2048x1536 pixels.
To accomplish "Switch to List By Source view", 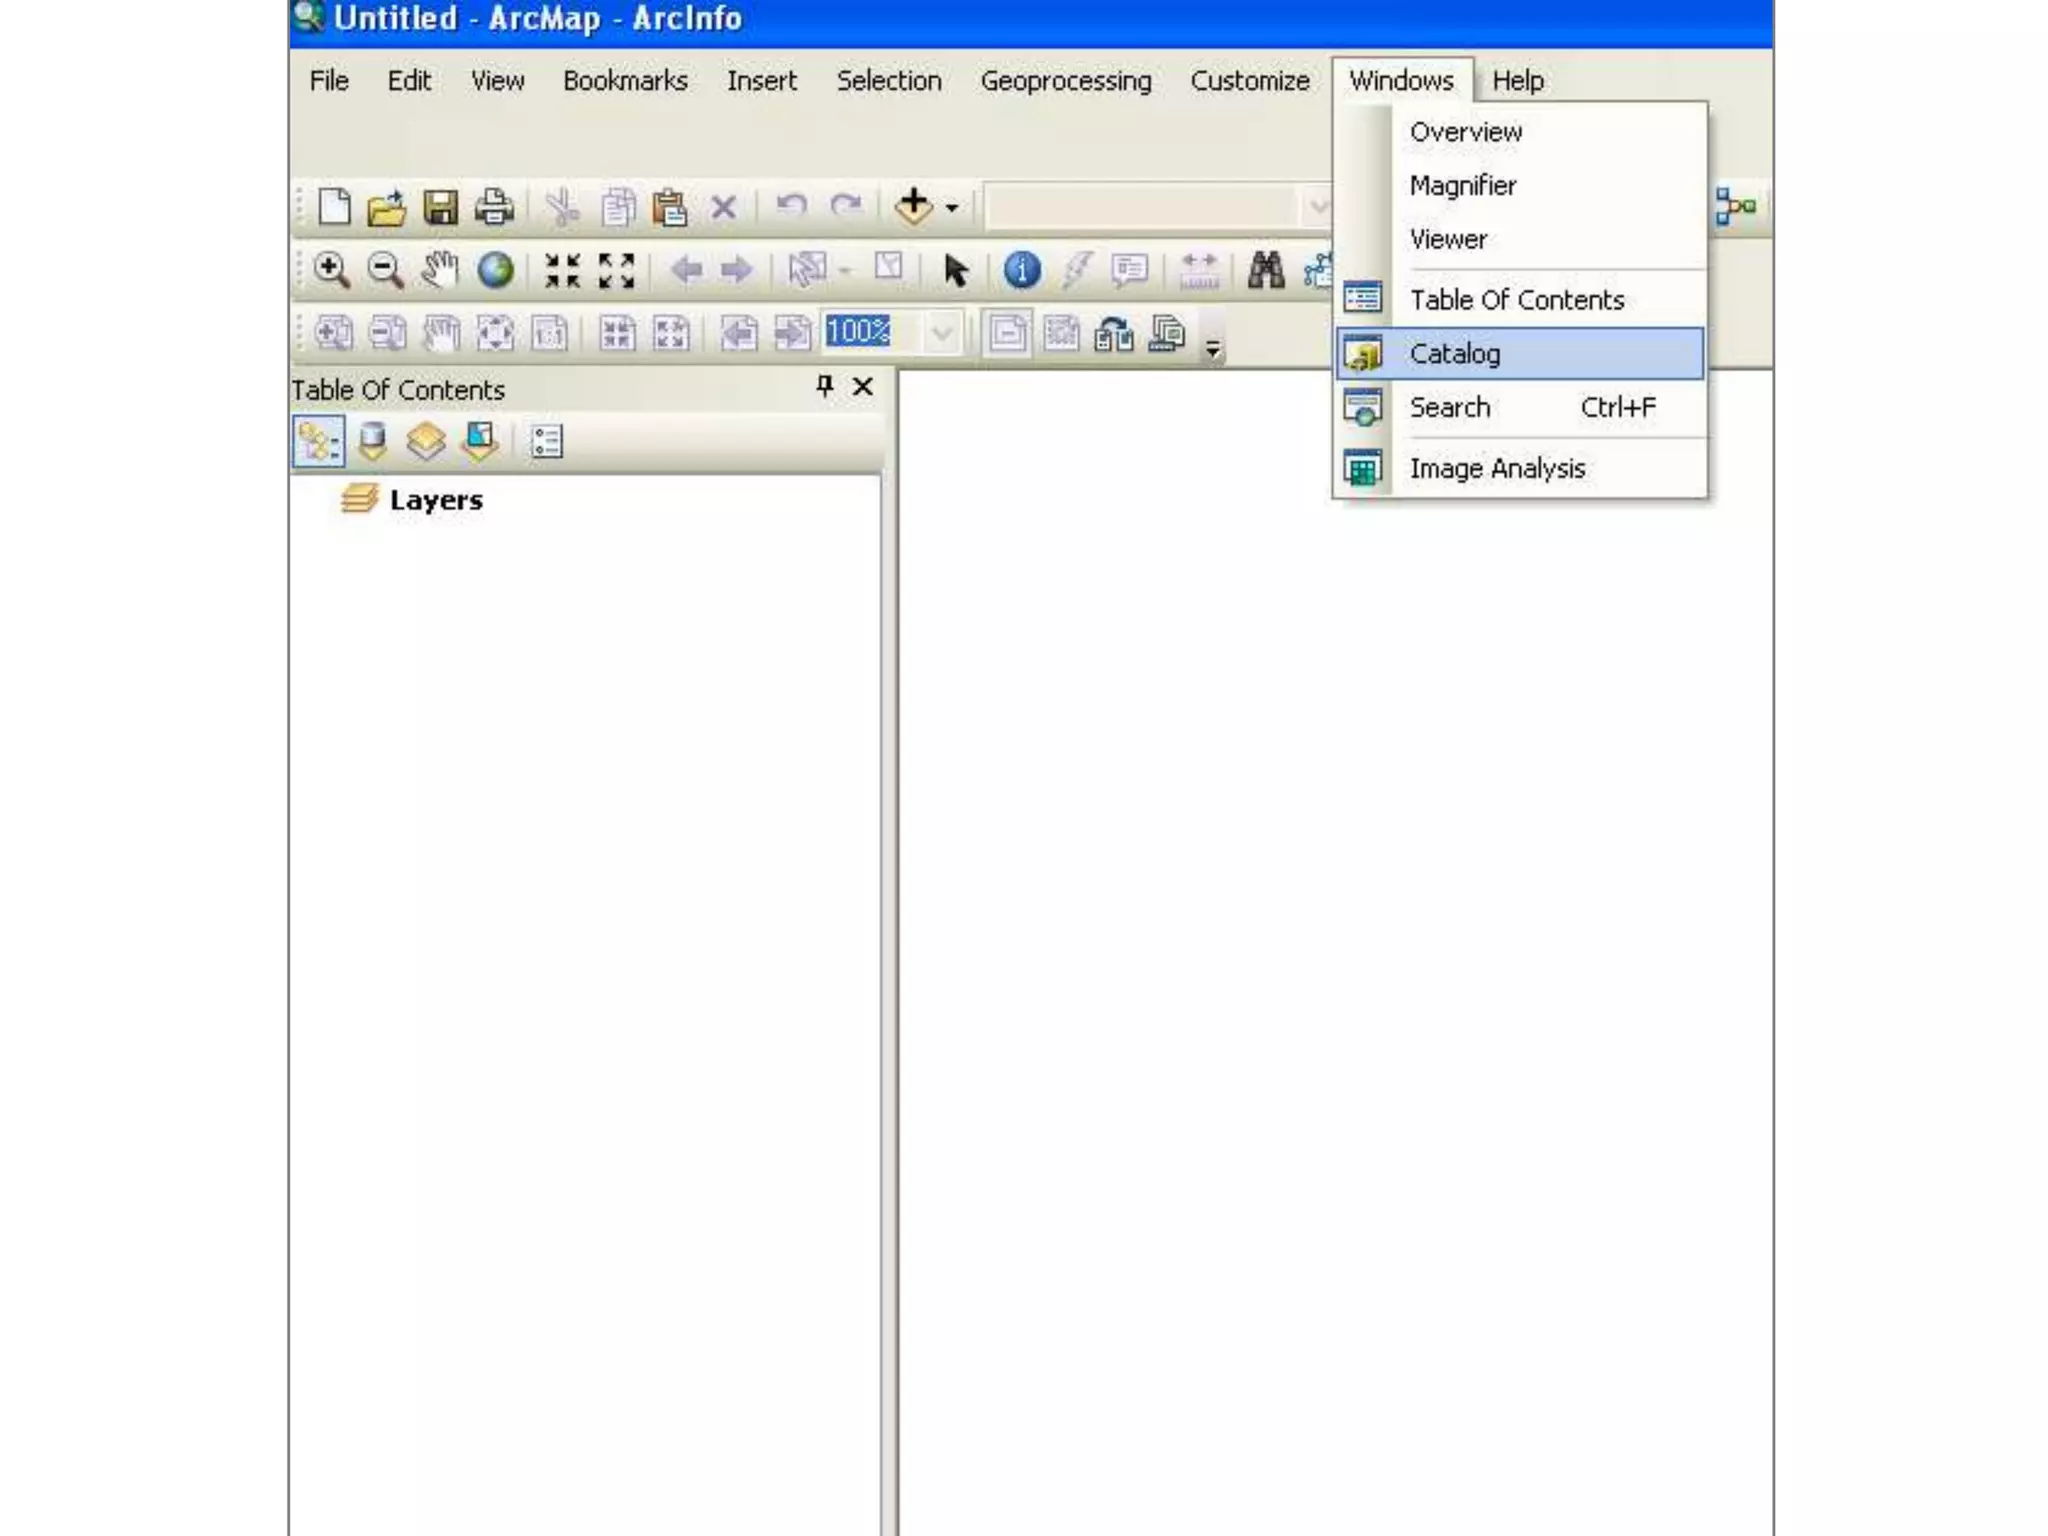I will [x=372, y=441].
